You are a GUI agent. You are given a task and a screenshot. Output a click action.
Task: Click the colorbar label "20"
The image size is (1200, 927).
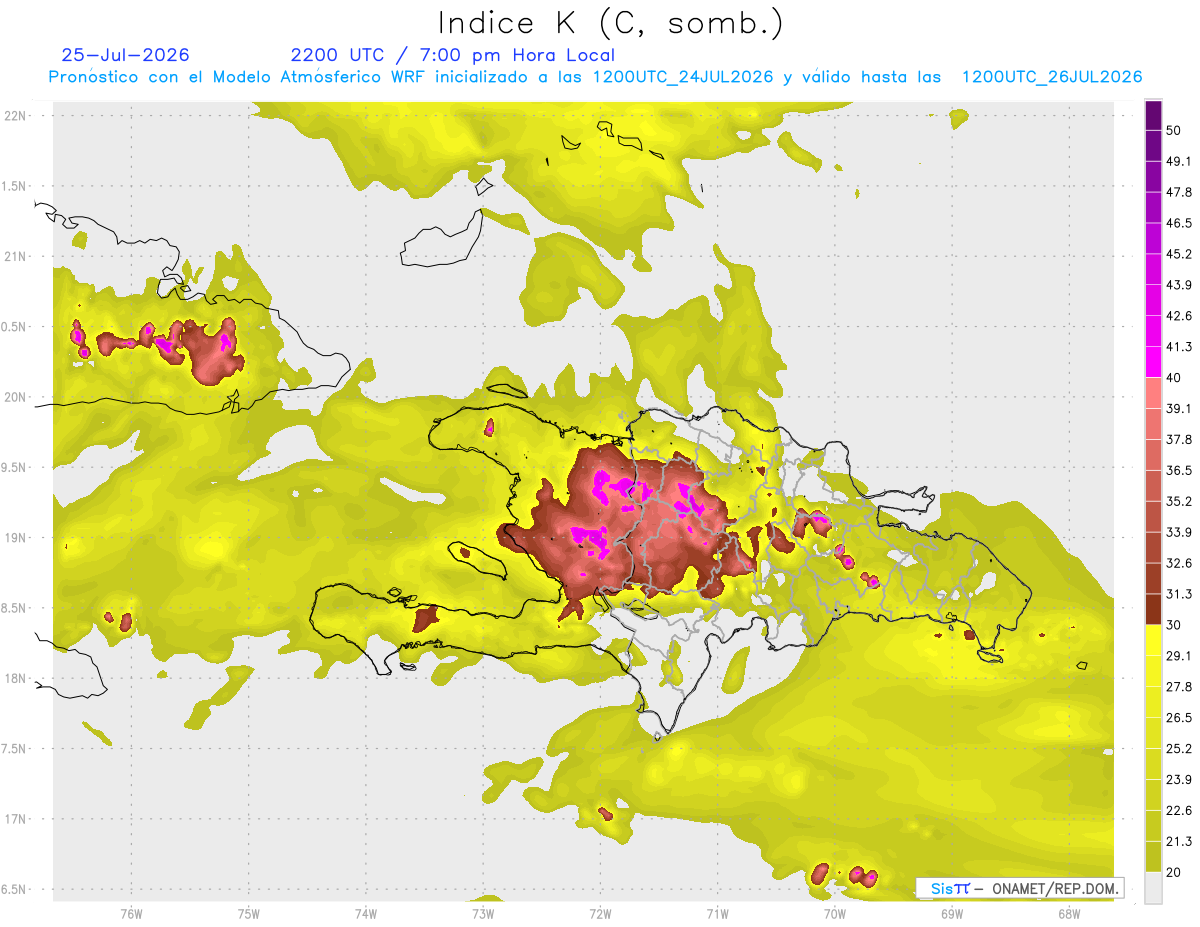[x=1174, y=872]
